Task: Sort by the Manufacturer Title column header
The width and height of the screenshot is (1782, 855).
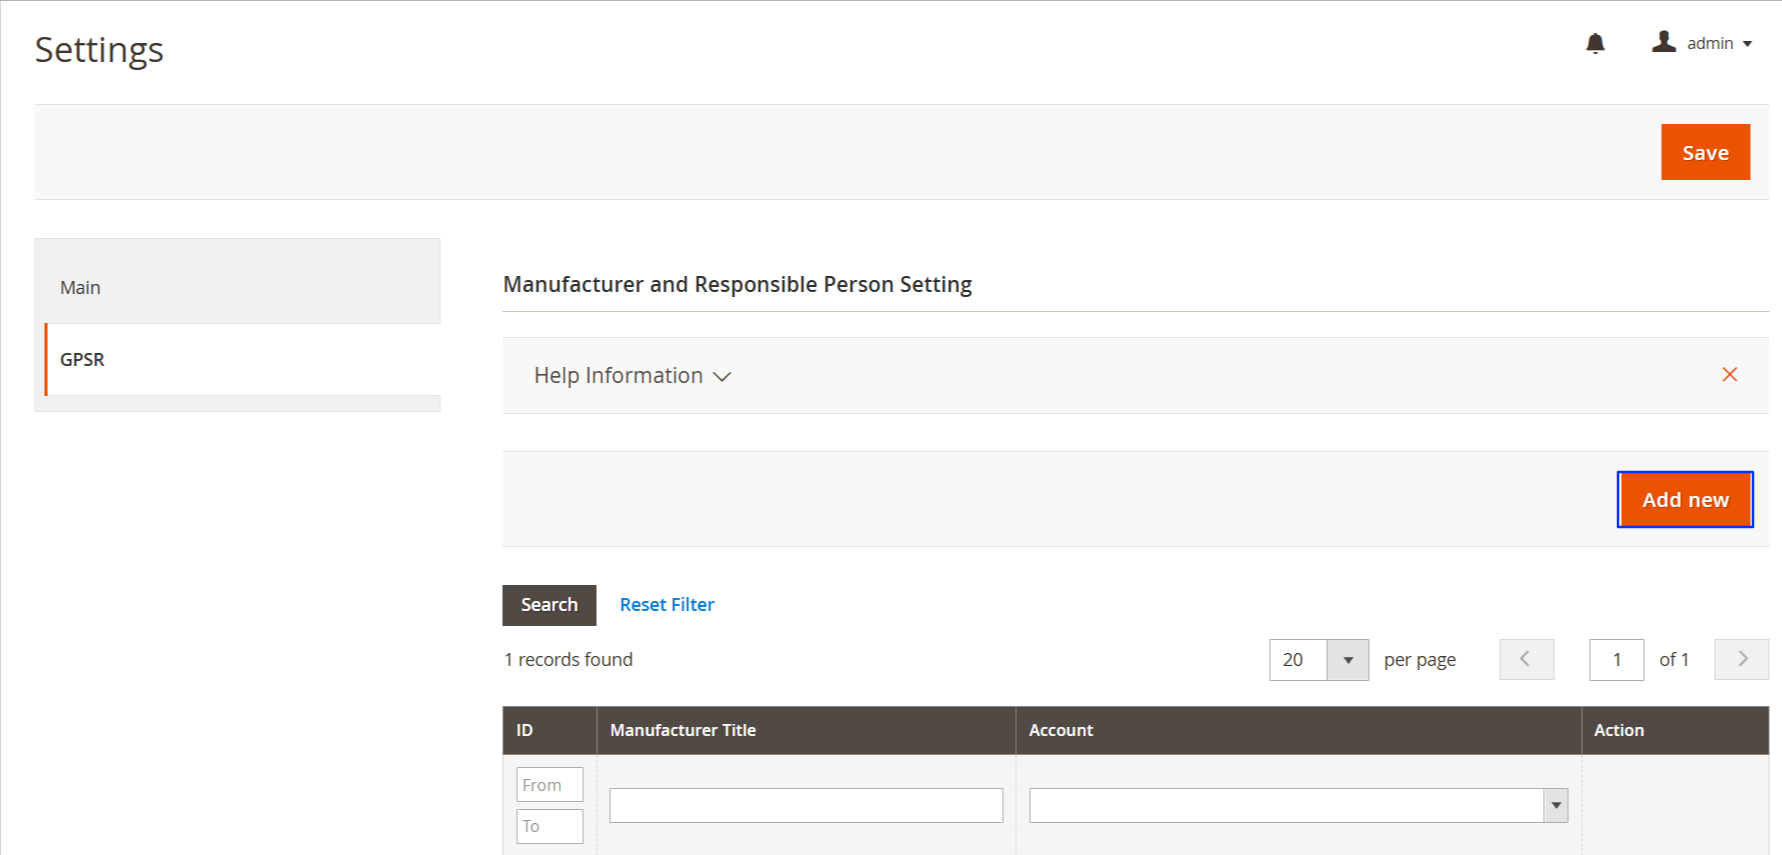Action: 683,730
